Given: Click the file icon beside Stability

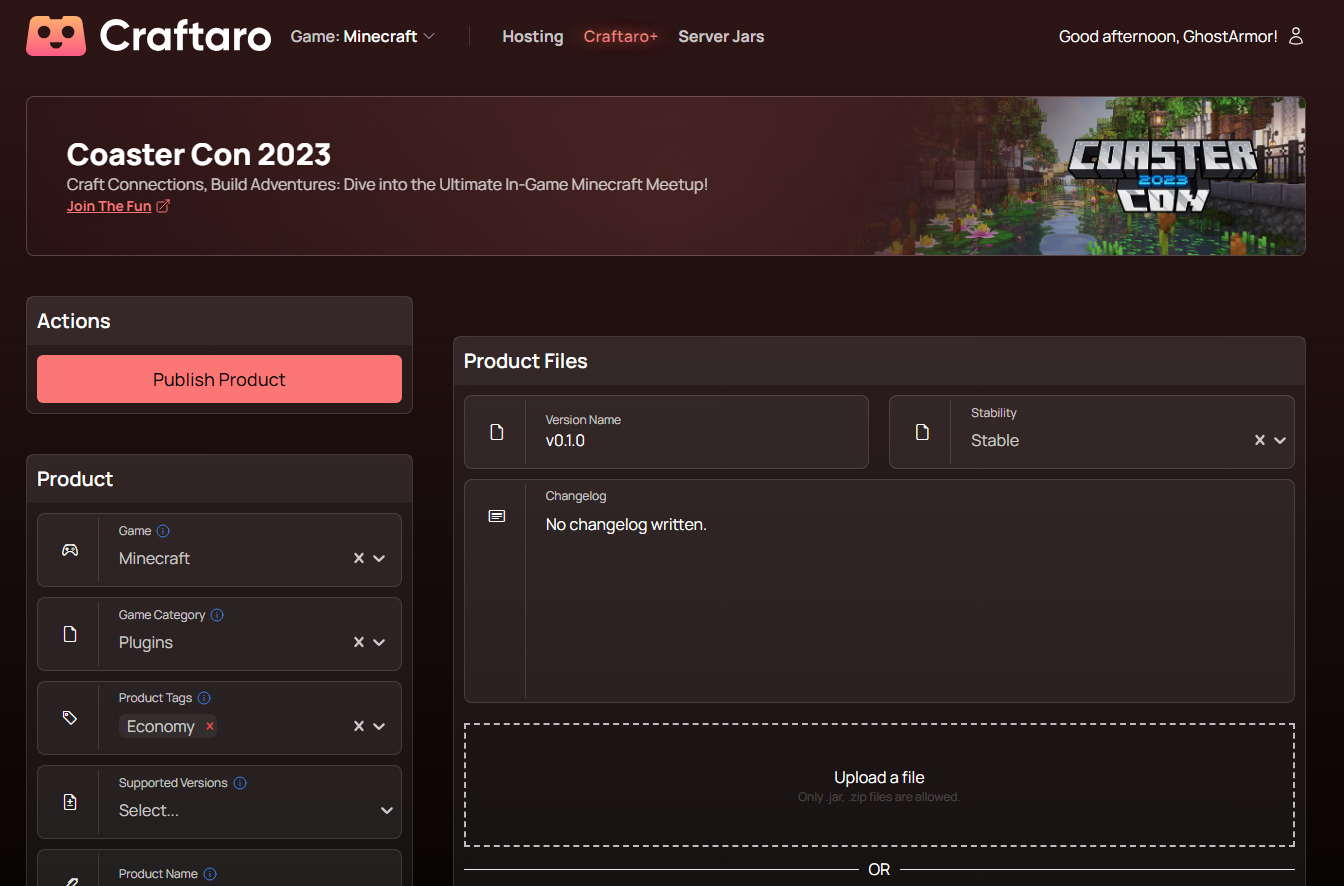Looking at the screenshot, I should point(922,432).
